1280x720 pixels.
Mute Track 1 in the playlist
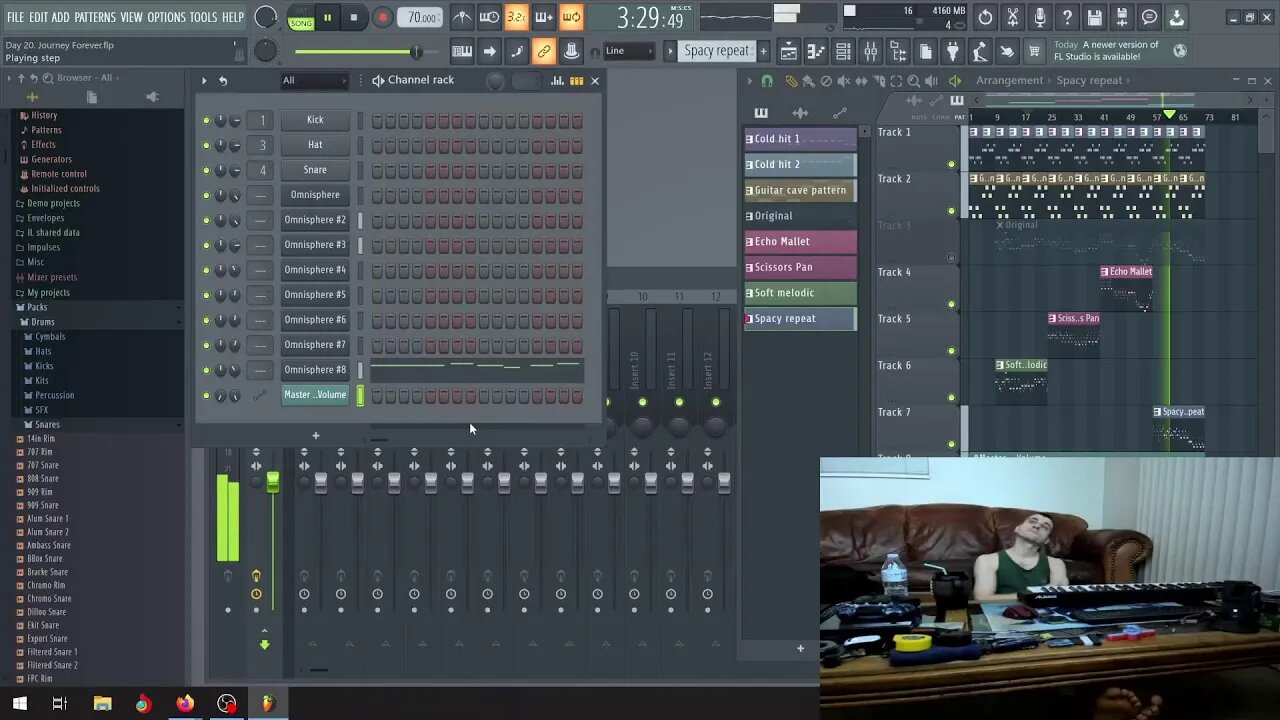(x=951, y=164)
